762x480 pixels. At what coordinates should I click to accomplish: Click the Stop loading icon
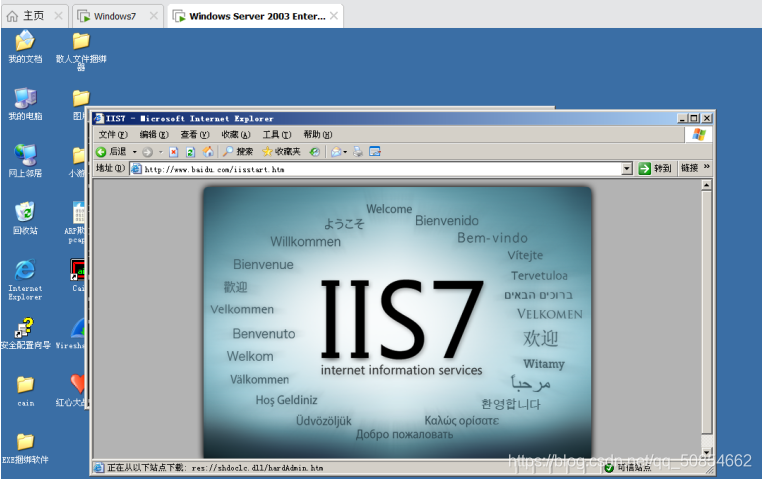[173, 152]
